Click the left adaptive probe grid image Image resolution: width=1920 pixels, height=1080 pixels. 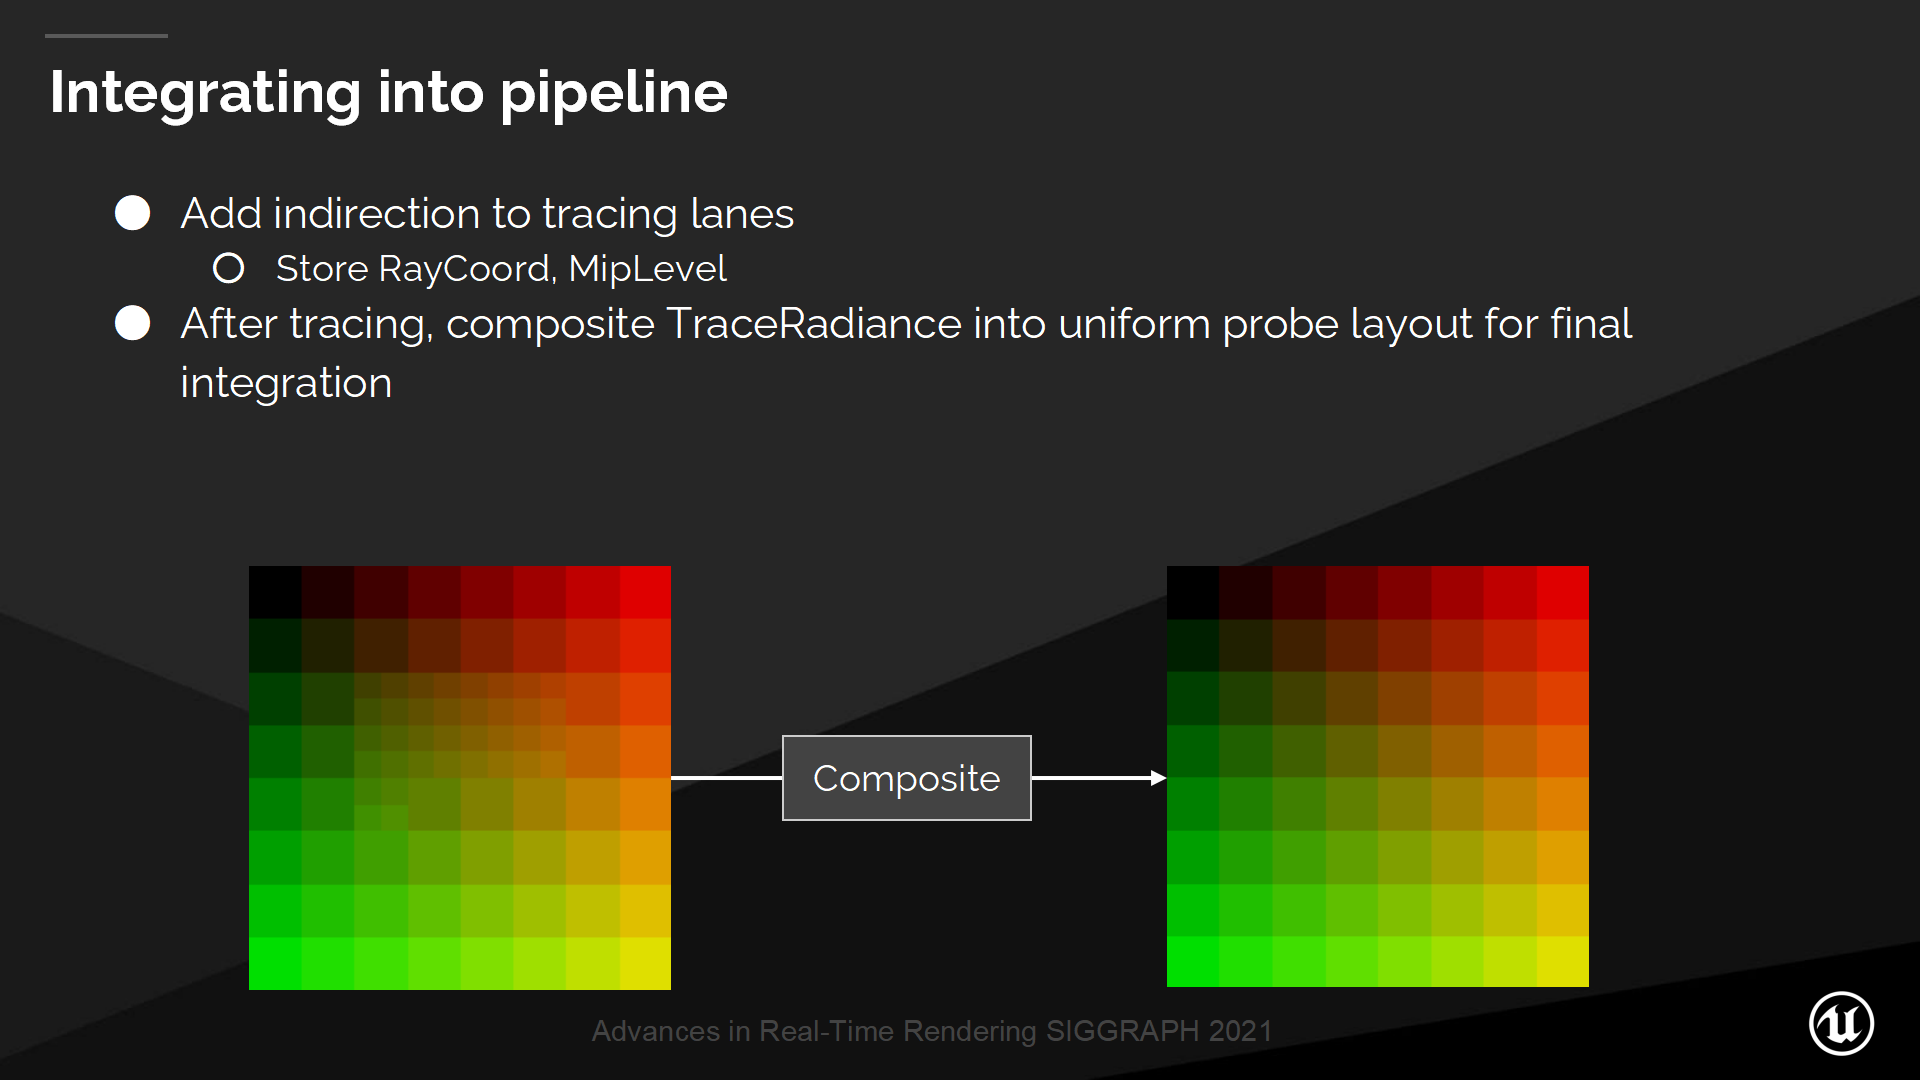coord(460,778)
